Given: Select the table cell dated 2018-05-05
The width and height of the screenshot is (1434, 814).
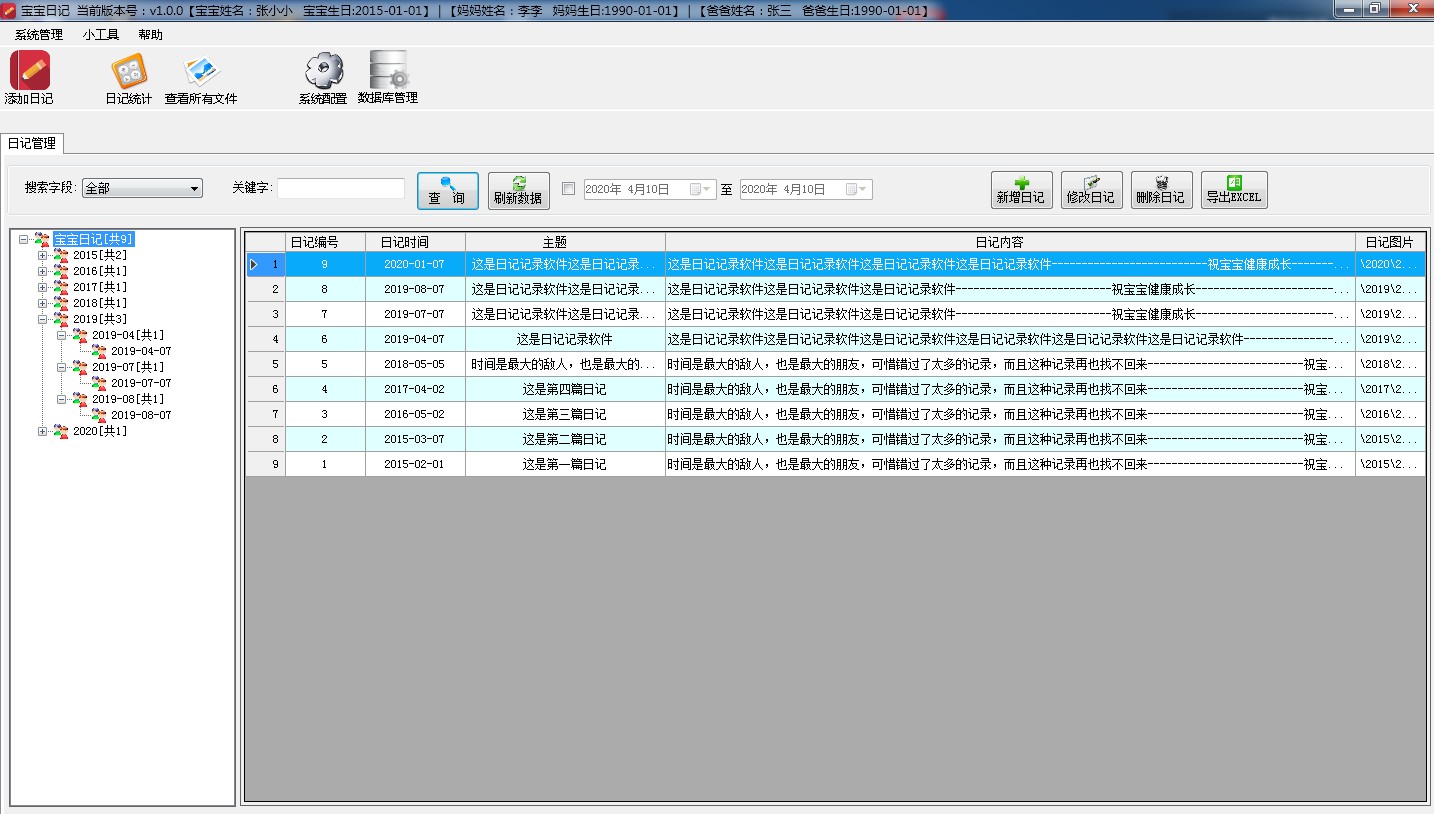Looking at the screenshot, I should click(415, 364).
